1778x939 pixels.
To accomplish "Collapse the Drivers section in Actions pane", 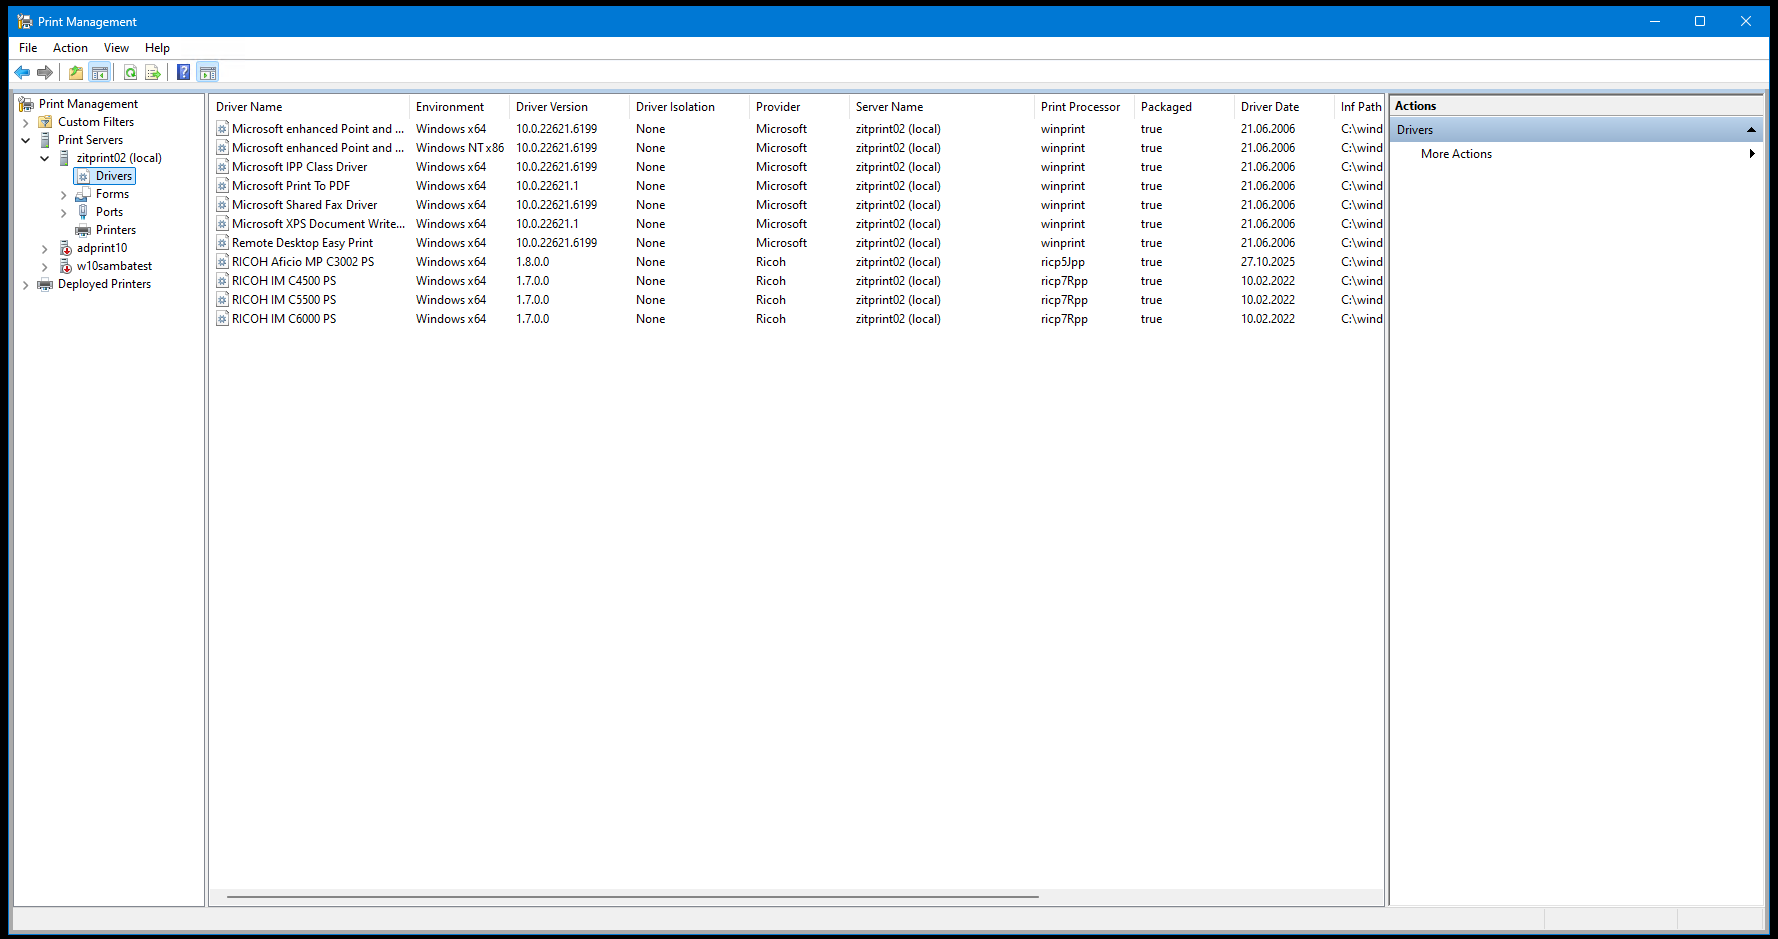I will [1751, 130].
